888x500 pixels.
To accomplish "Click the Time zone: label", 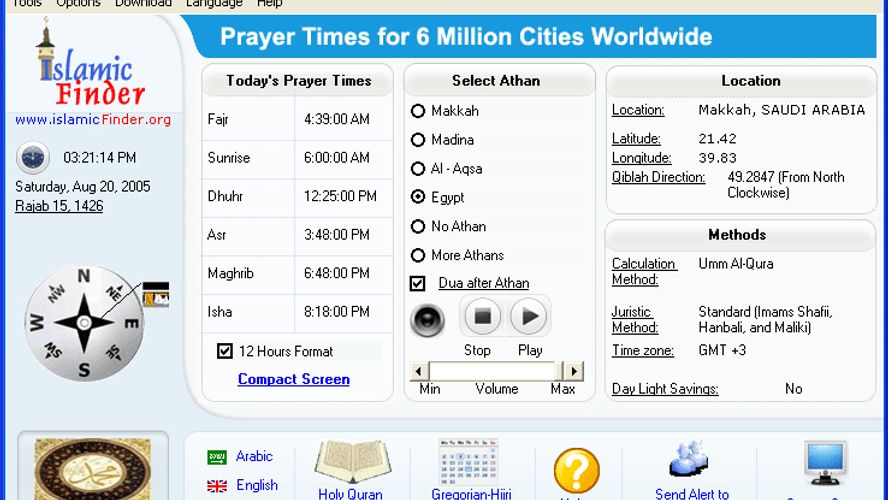I will tap(642, 351).
